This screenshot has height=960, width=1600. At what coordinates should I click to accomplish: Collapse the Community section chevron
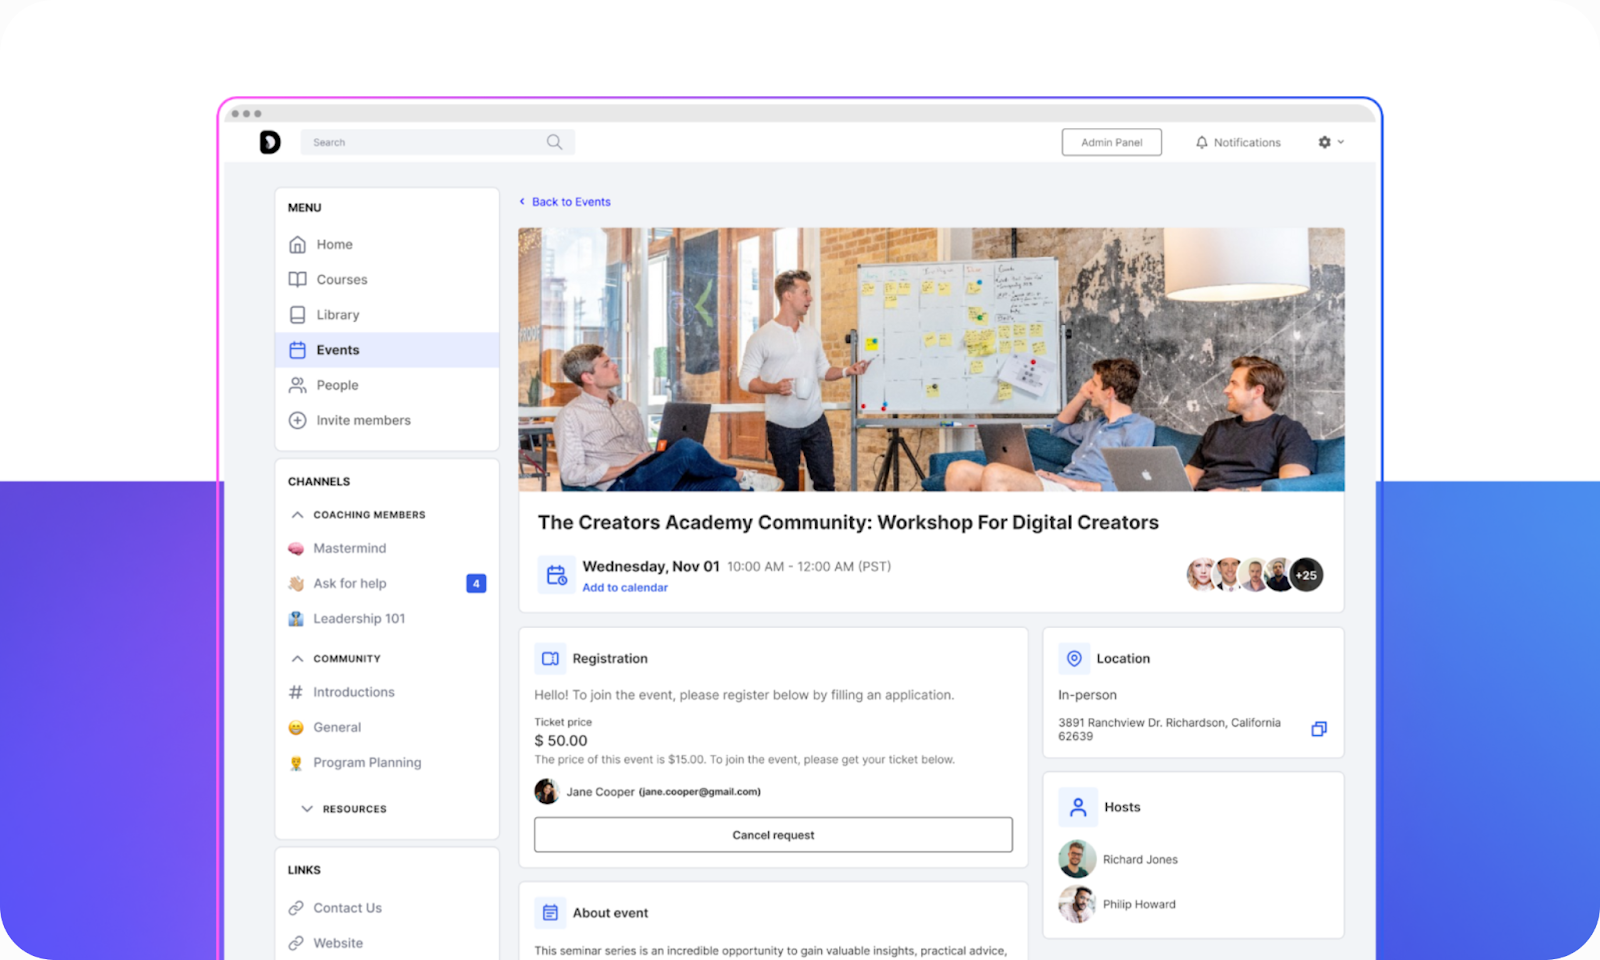tap(297, 658)
